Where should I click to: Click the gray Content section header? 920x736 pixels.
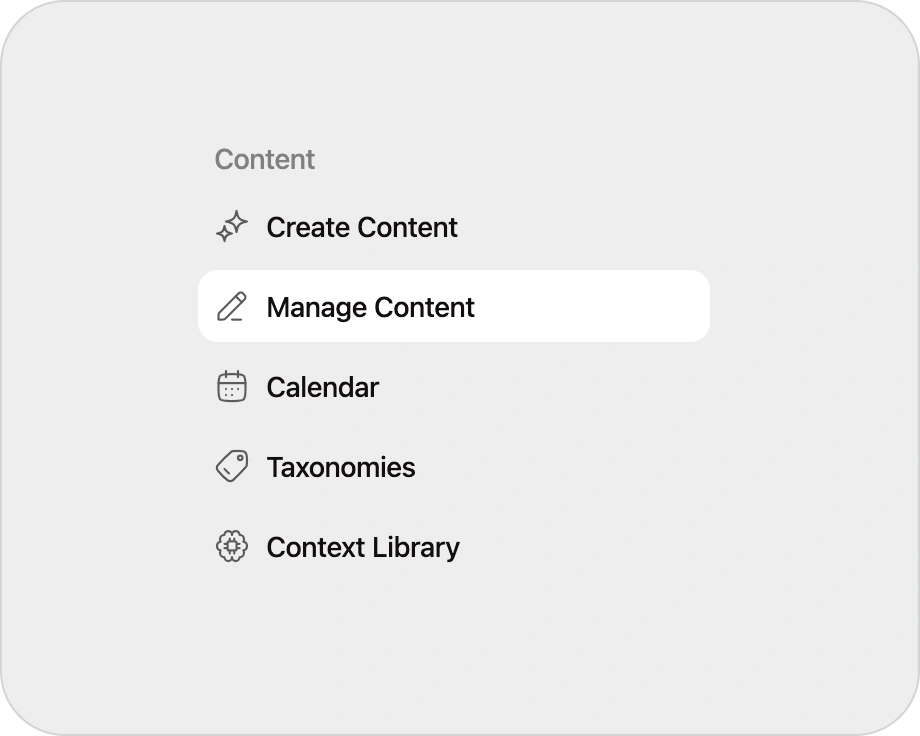tap(265, 159)
